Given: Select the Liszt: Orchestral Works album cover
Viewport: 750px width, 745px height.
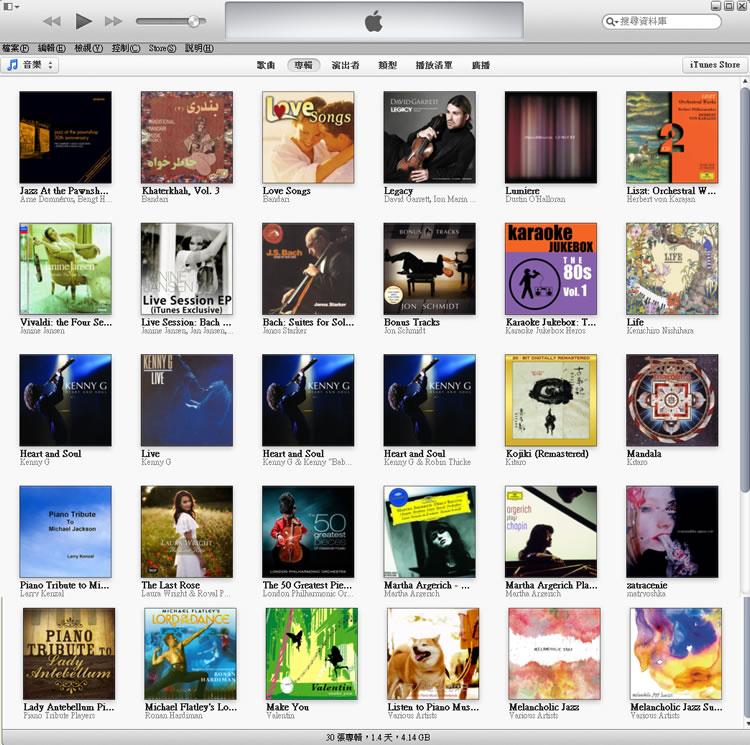Looking at the screenshot, I should click(x=672, y=137).
